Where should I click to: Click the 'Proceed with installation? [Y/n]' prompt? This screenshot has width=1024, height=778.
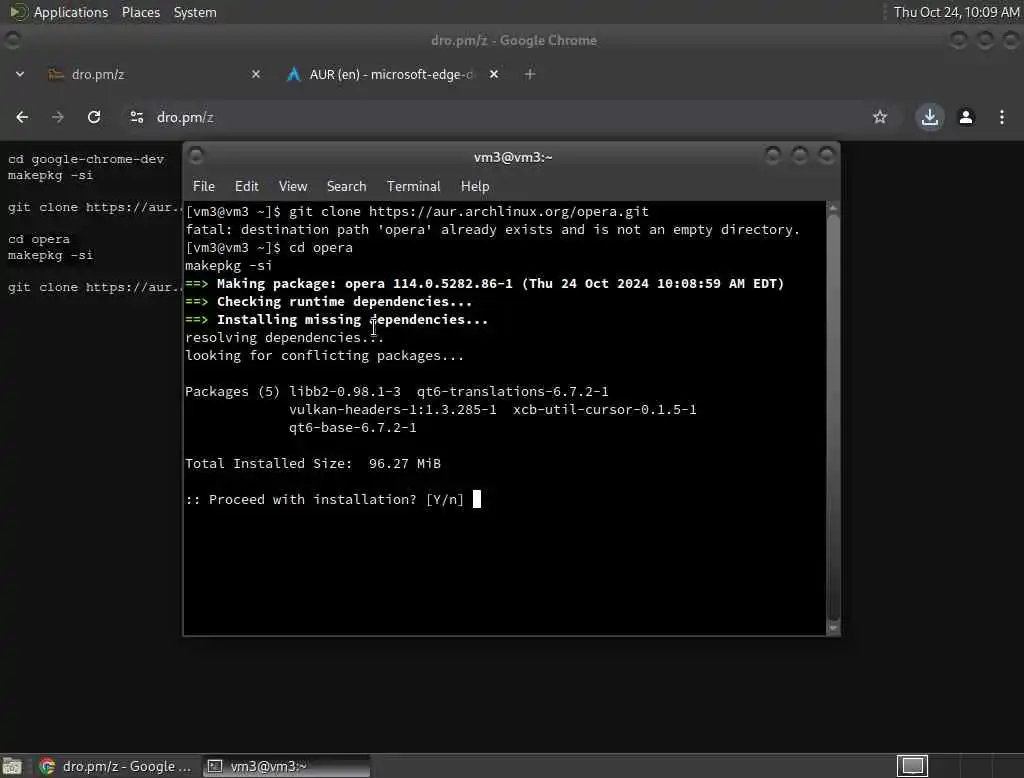click(x=325, y=500)
